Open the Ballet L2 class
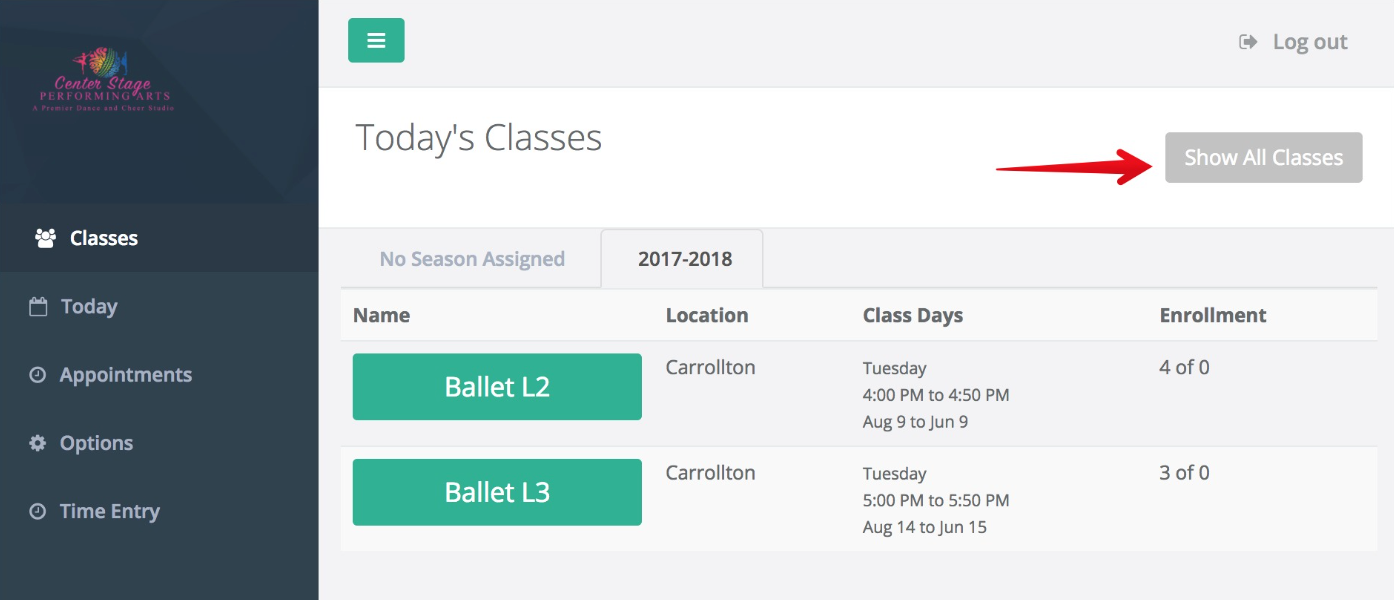 coord(497,386)
